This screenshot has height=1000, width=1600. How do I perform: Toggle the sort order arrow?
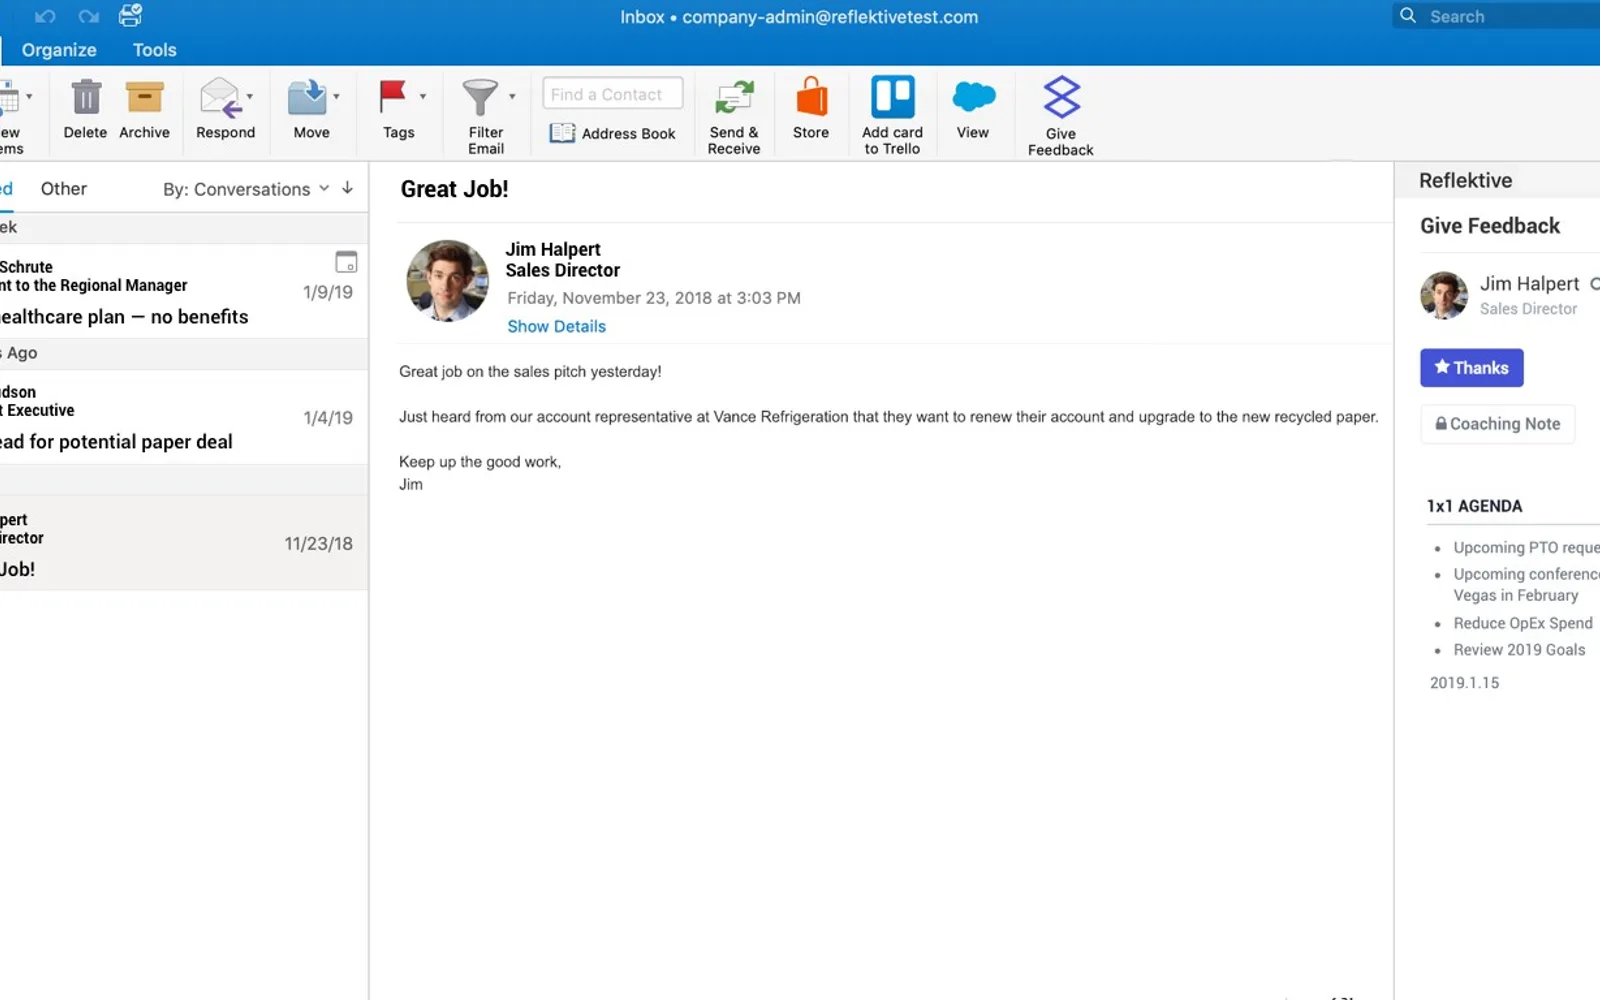point(347,188)
